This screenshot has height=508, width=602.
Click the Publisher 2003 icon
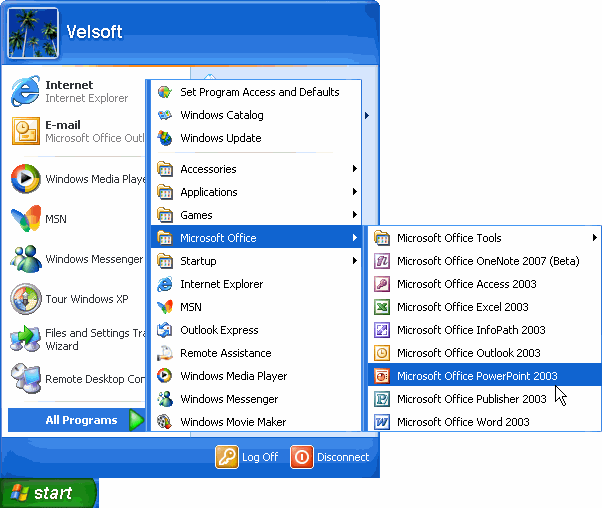coord(382,399)
